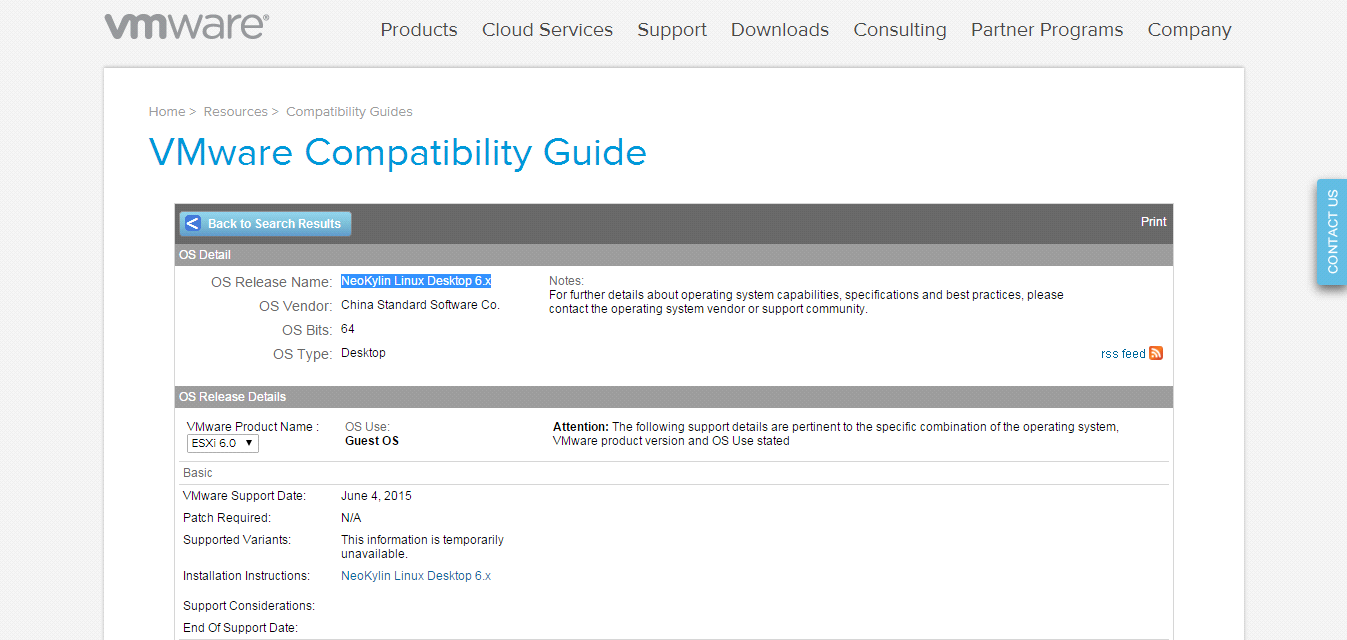Click the June 4, 2015 support date
Screen dimensions: 1347x640
(376, 496)
